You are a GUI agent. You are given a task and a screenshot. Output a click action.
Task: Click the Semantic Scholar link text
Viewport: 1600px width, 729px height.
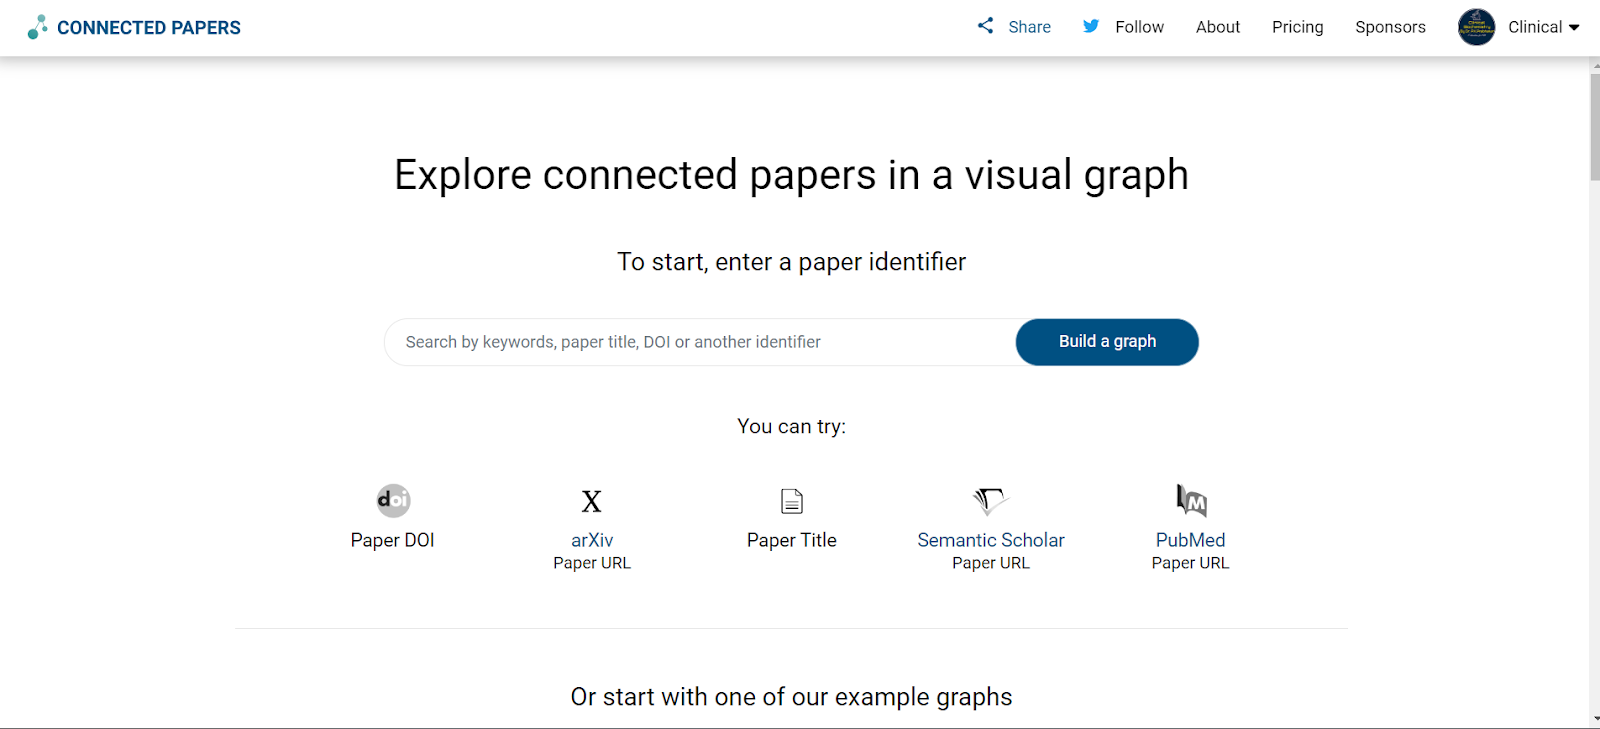coord(991,540)
